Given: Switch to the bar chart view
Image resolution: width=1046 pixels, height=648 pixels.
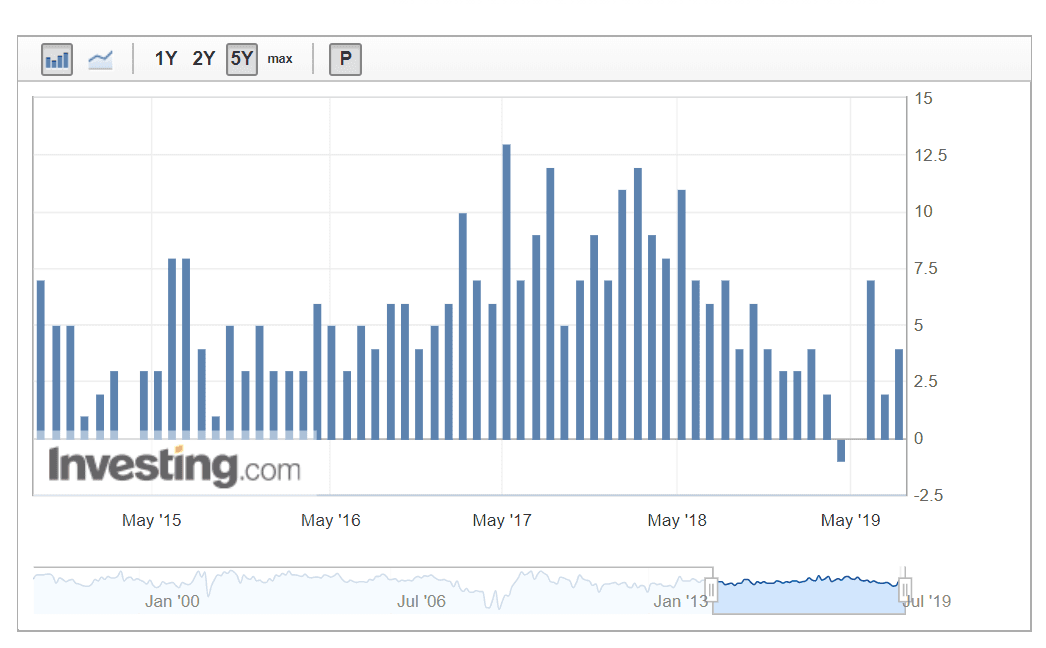Looking at the screenshot, I should point(57,60).
